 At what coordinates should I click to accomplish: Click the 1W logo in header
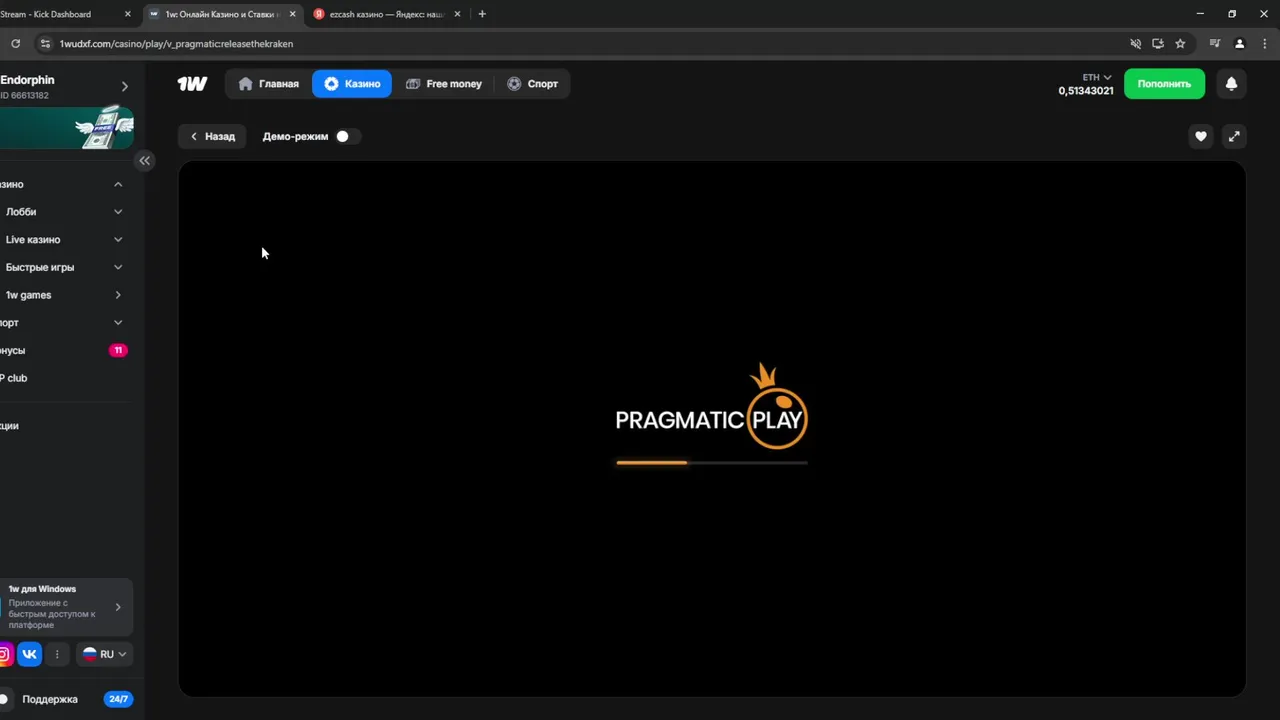[x=192, y=84]
